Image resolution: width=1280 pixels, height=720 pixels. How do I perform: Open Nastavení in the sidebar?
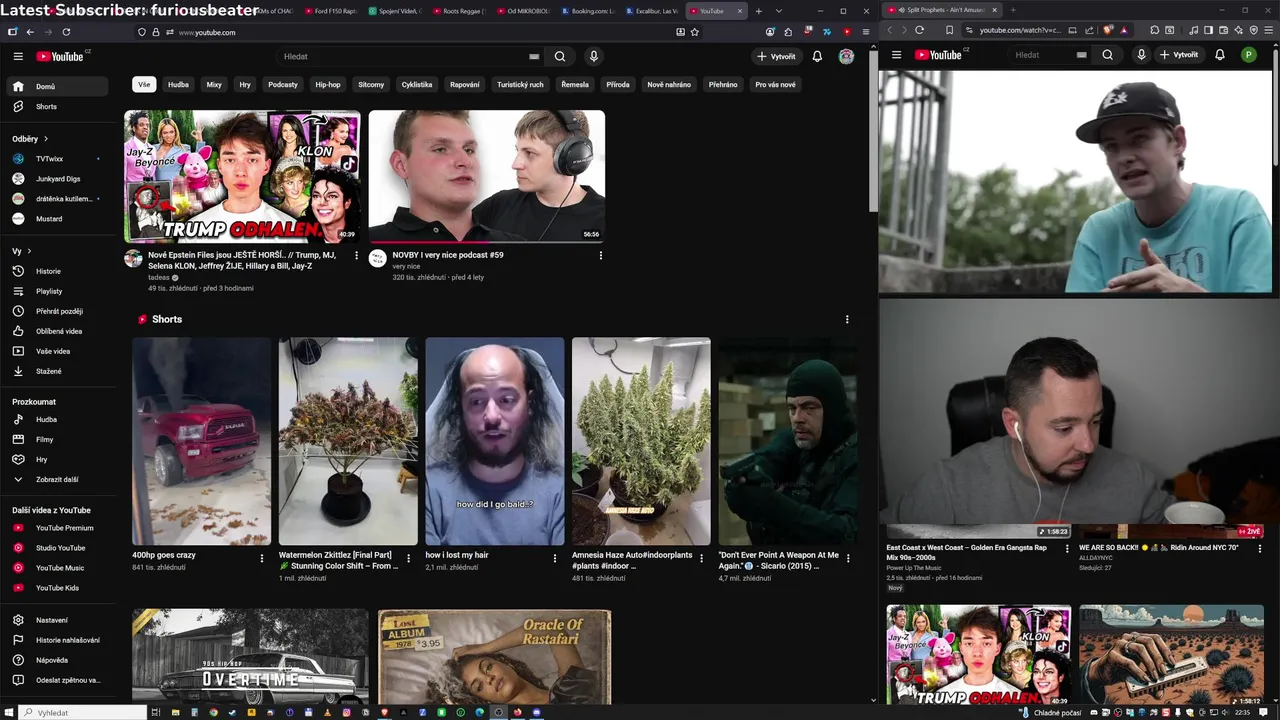coord(60,620)
